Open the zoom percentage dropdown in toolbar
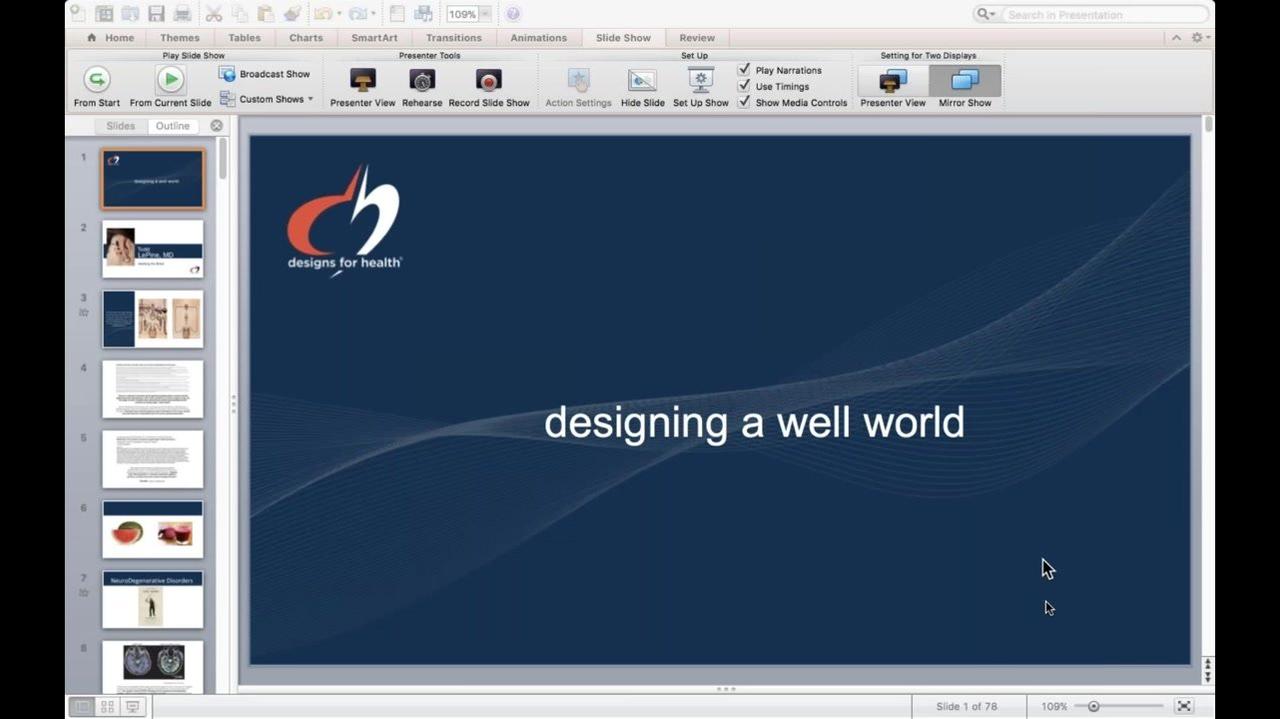Screen dimensions: 1280x719 pyautogui.click(x=485, y=14)
